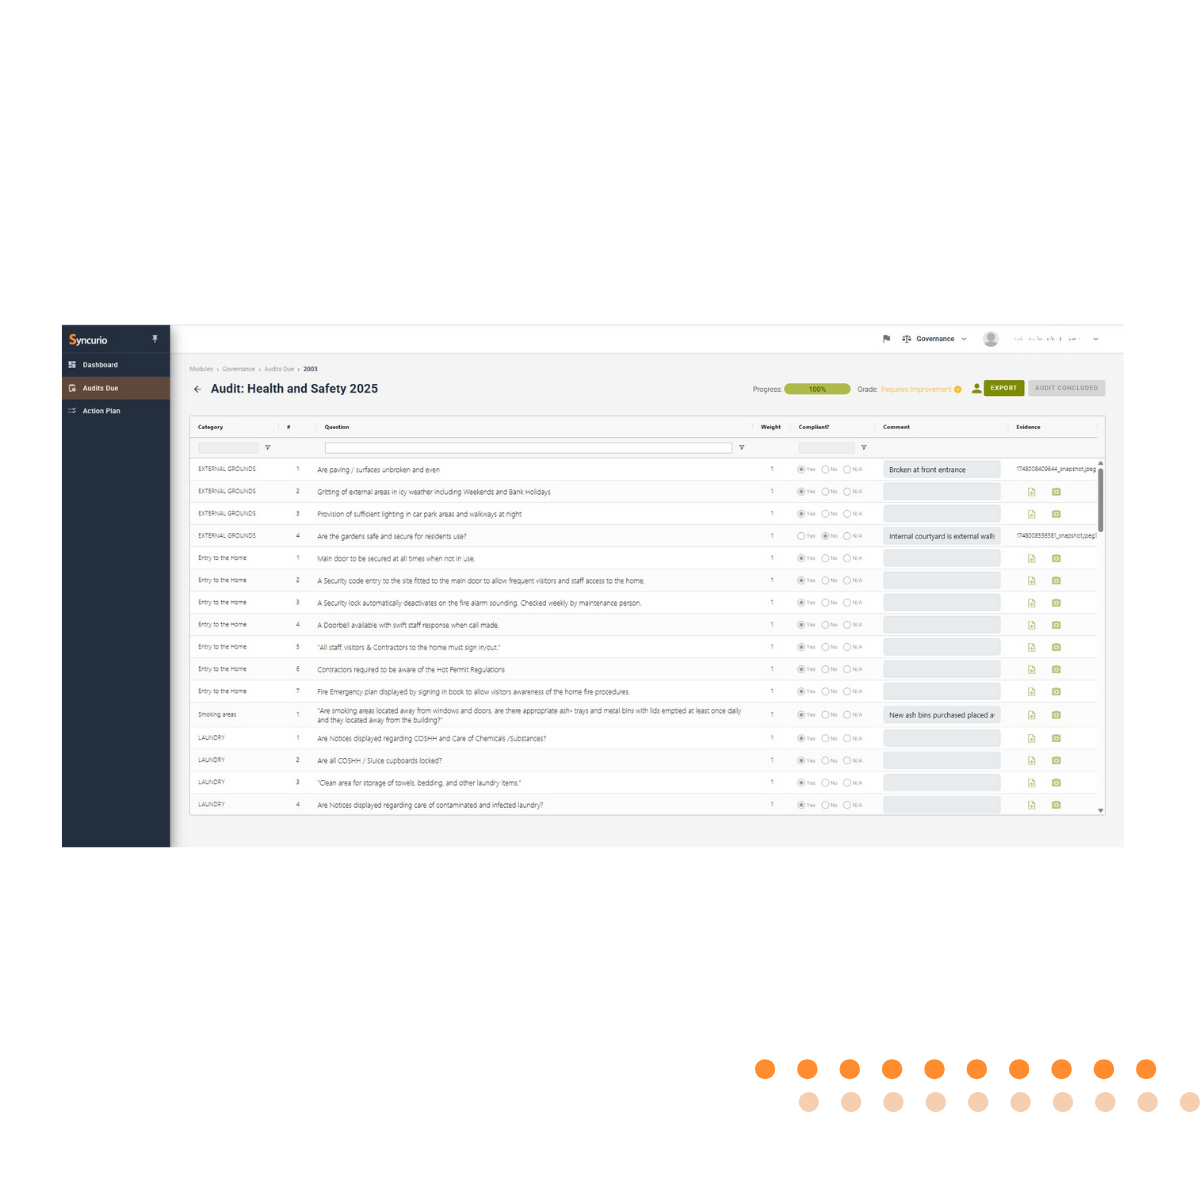Select the Dashboard sidebar item

[x=99, y=364]
